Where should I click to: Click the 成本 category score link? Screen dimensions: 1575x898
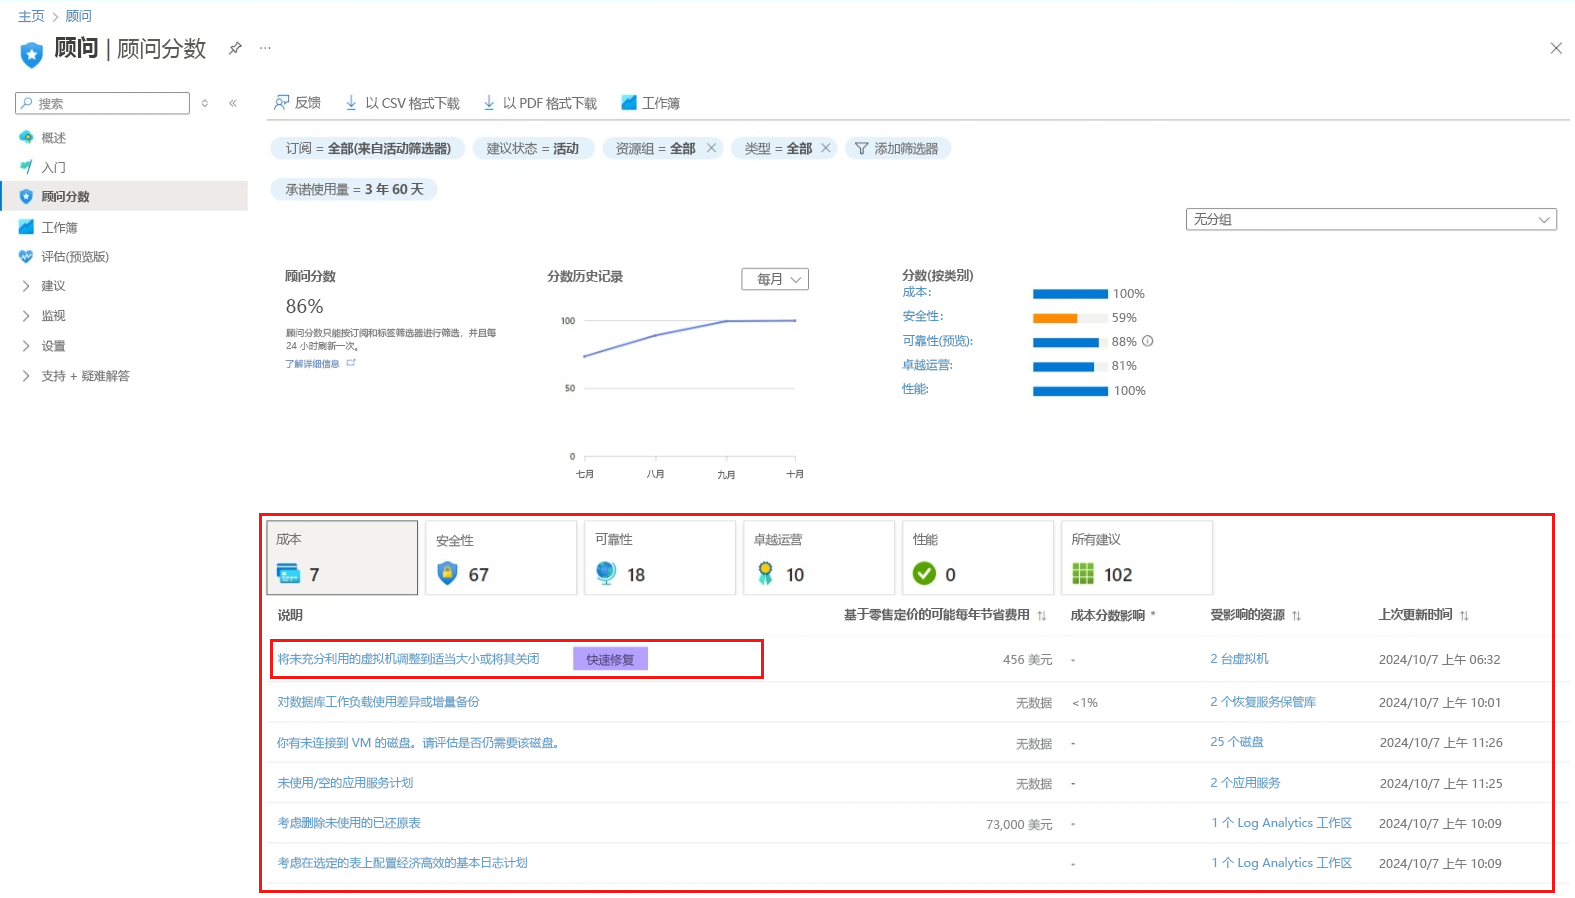coord(916,292)
